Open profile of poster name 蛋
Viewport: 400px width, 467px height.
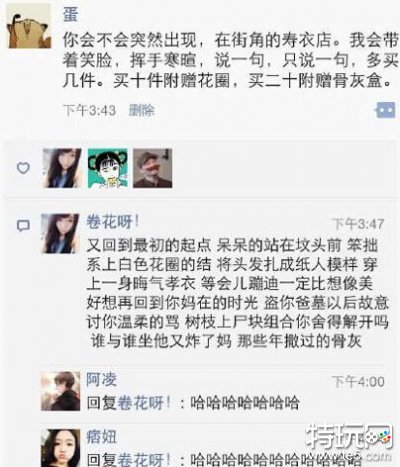[x=70, y=14]
